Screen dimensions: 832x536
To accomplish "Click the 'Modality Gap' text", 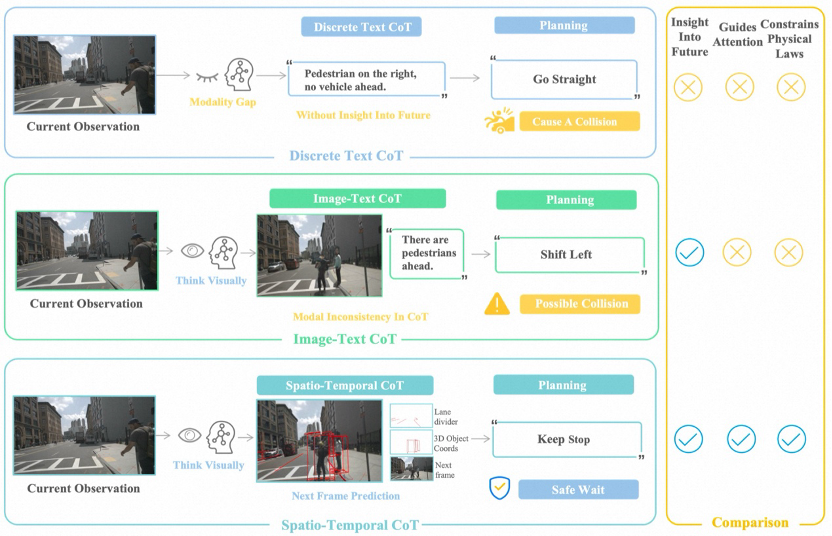I will point(223,102).
